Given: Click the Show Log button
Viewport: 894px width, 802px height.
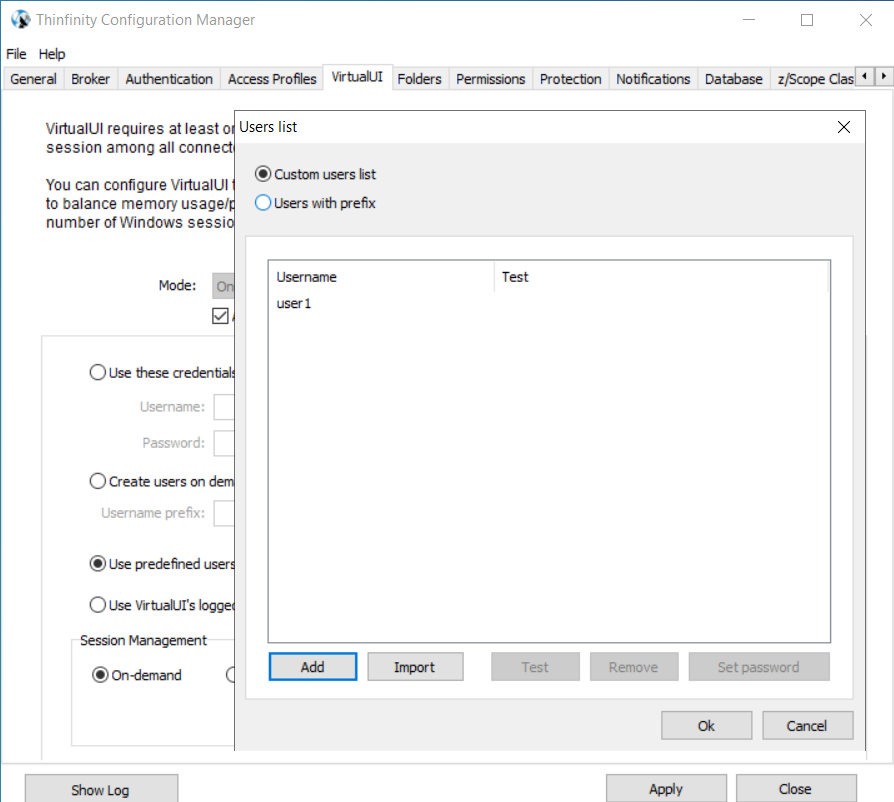Looking at the screenshot, I should tap(101, 789).
